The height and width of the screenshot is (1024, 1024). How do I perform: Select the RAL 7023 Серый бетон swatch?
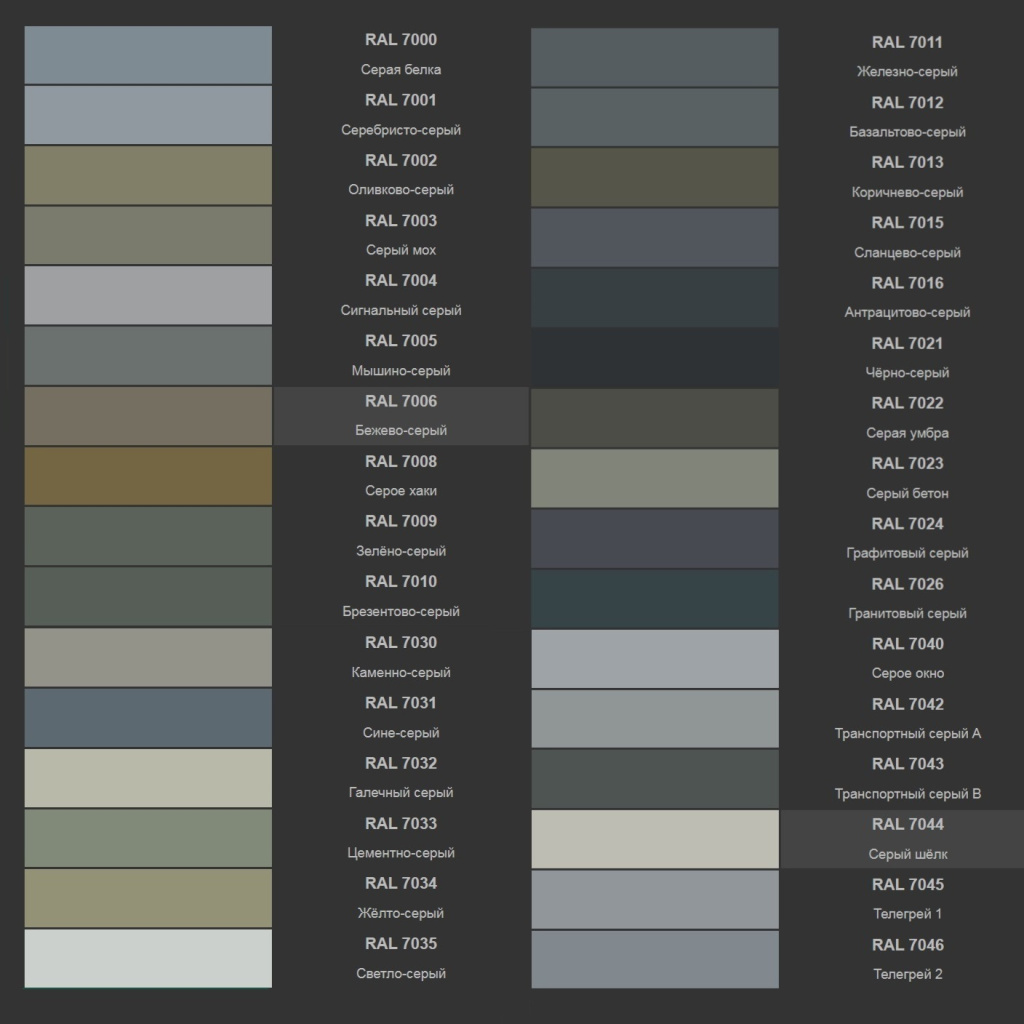[654, 478]
